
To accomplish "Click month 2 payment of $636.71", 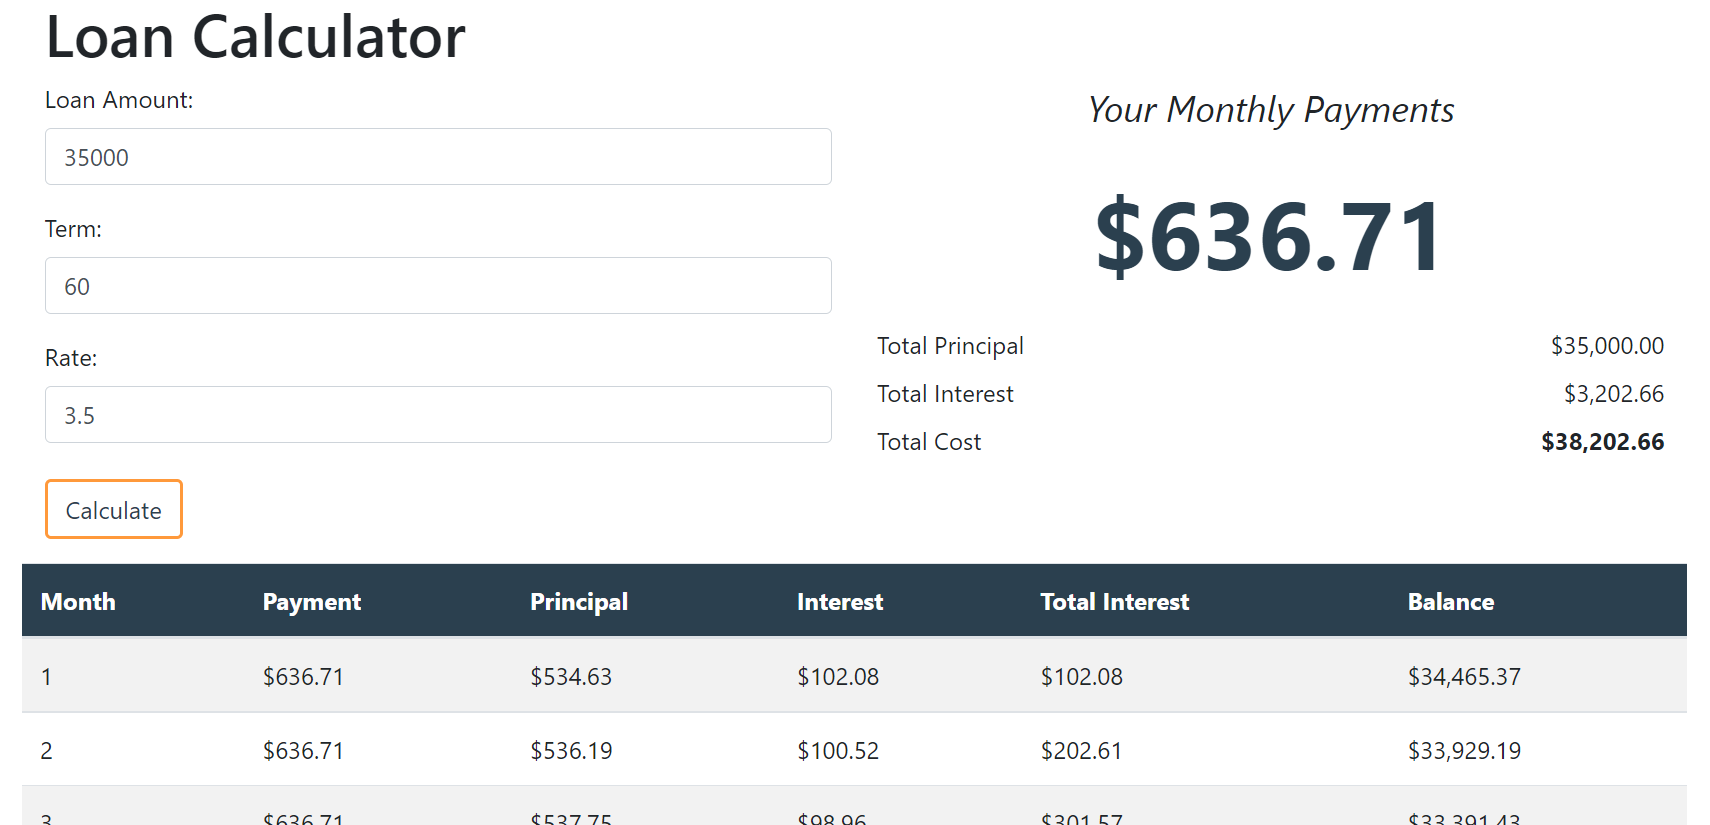I will tap(303, 750).
